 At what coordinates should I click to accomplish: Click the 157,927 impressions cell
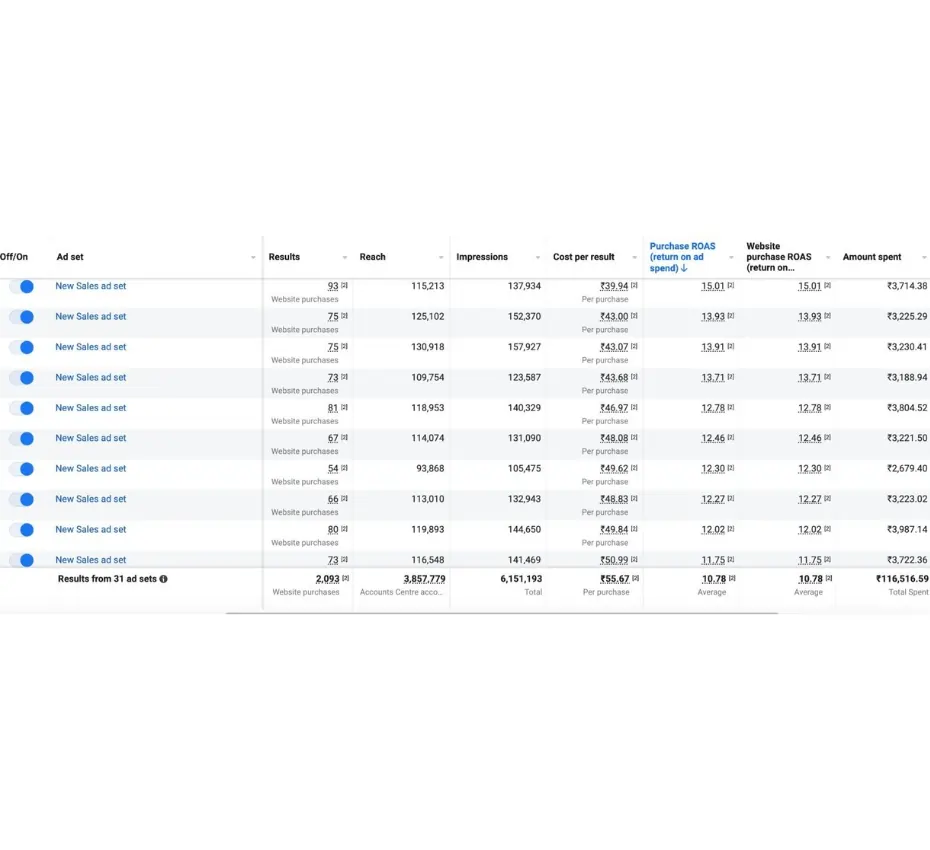click(524, 347)
